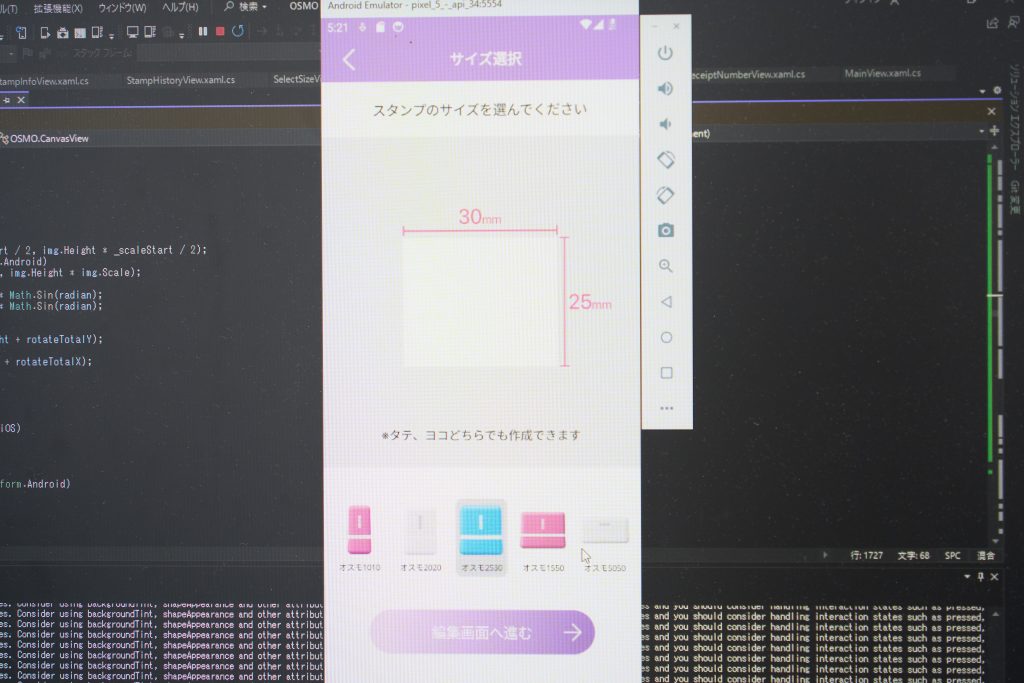Pause debugging in Visual Studio
This screenshot has height=683, width=1024.
click(x=203, y=31)
